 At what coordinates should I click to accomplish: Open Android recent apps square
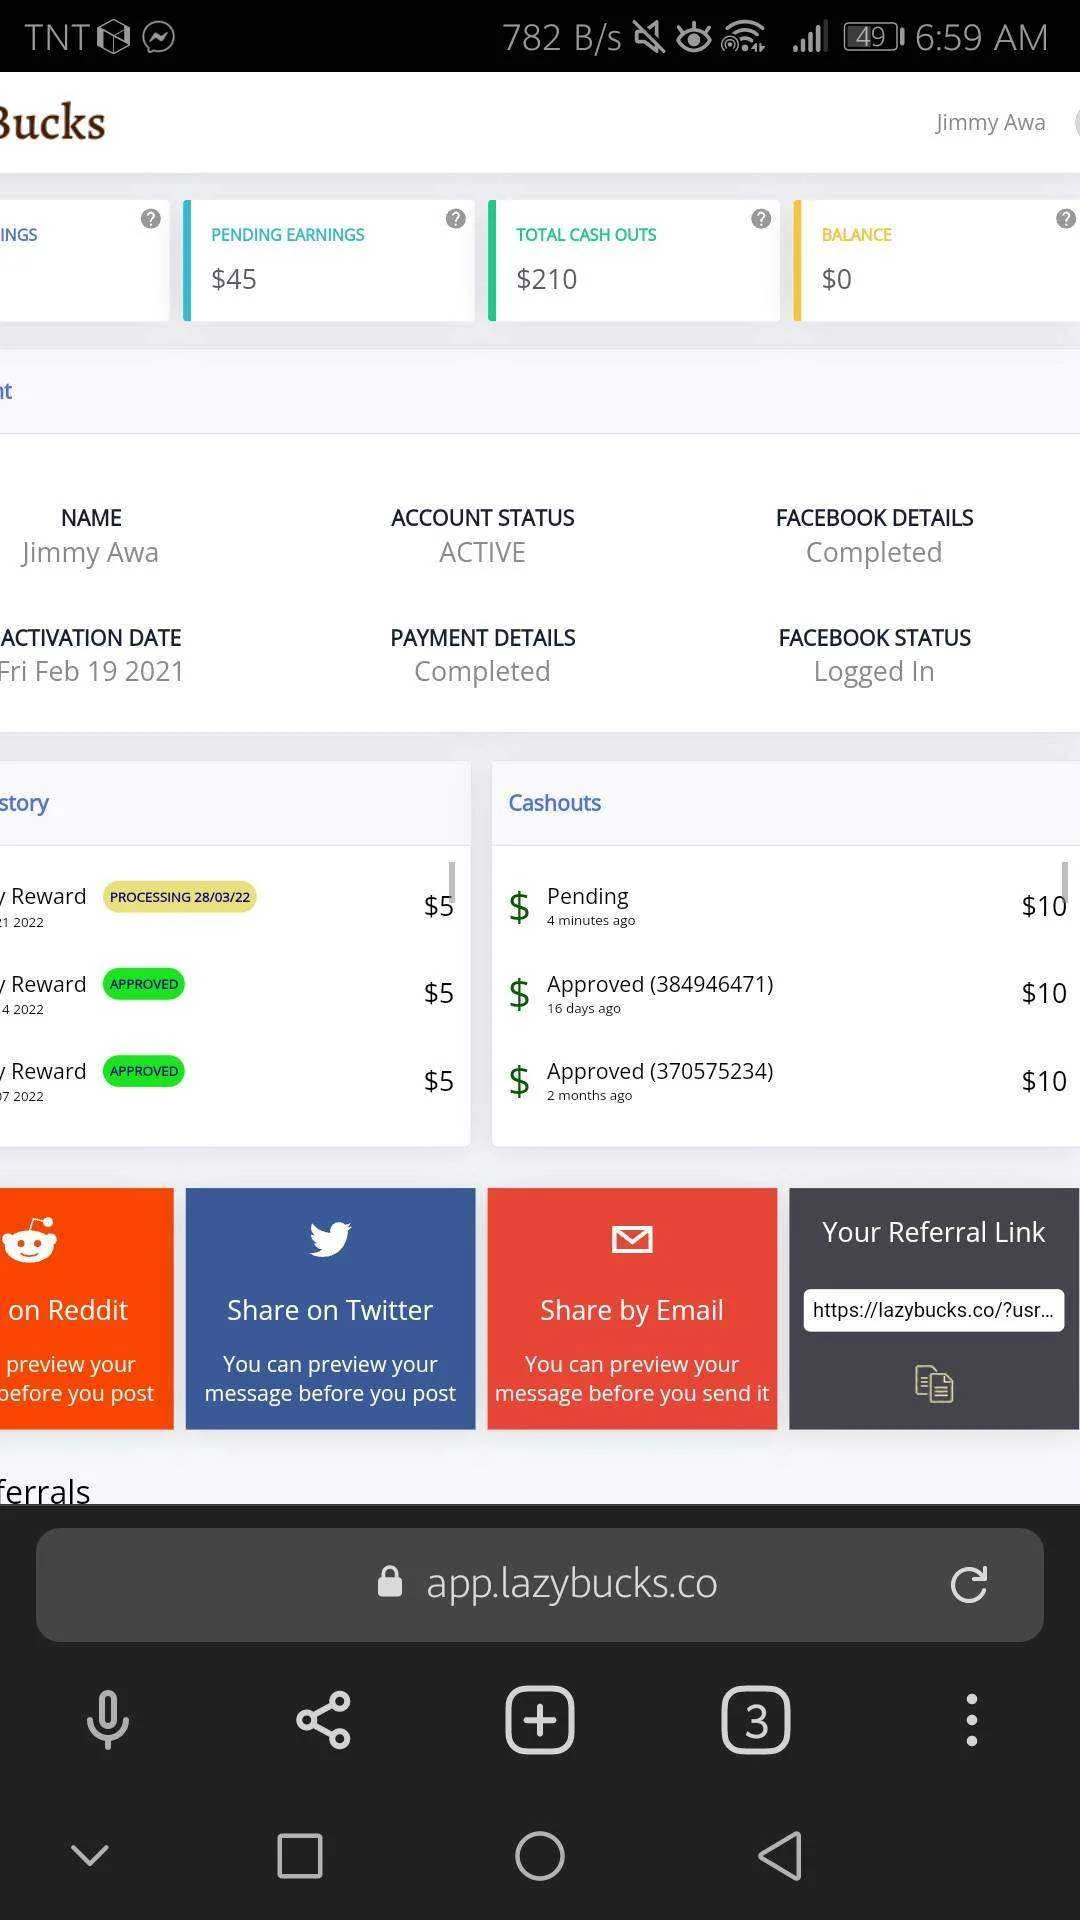point(299,1856)
